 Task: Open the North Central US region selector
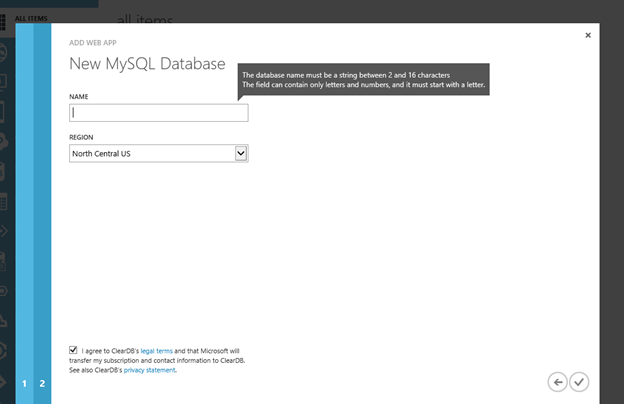coord(159,153)
